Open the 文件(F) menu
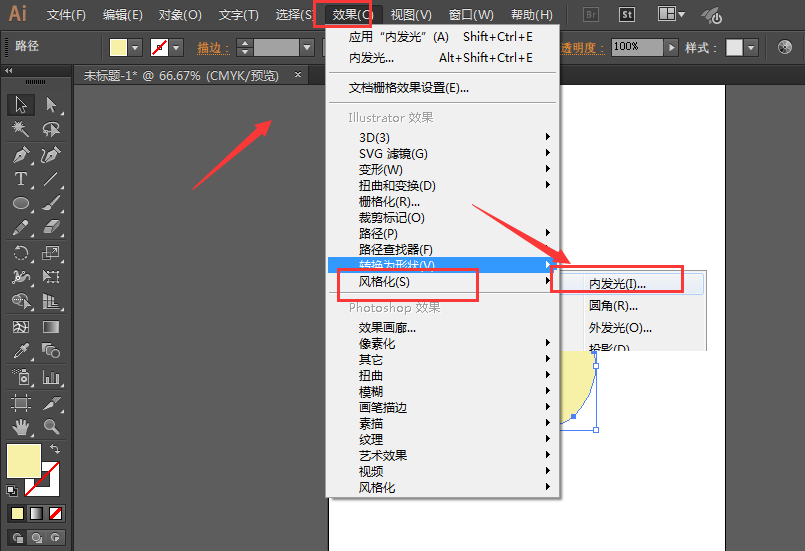 [66, 15]
